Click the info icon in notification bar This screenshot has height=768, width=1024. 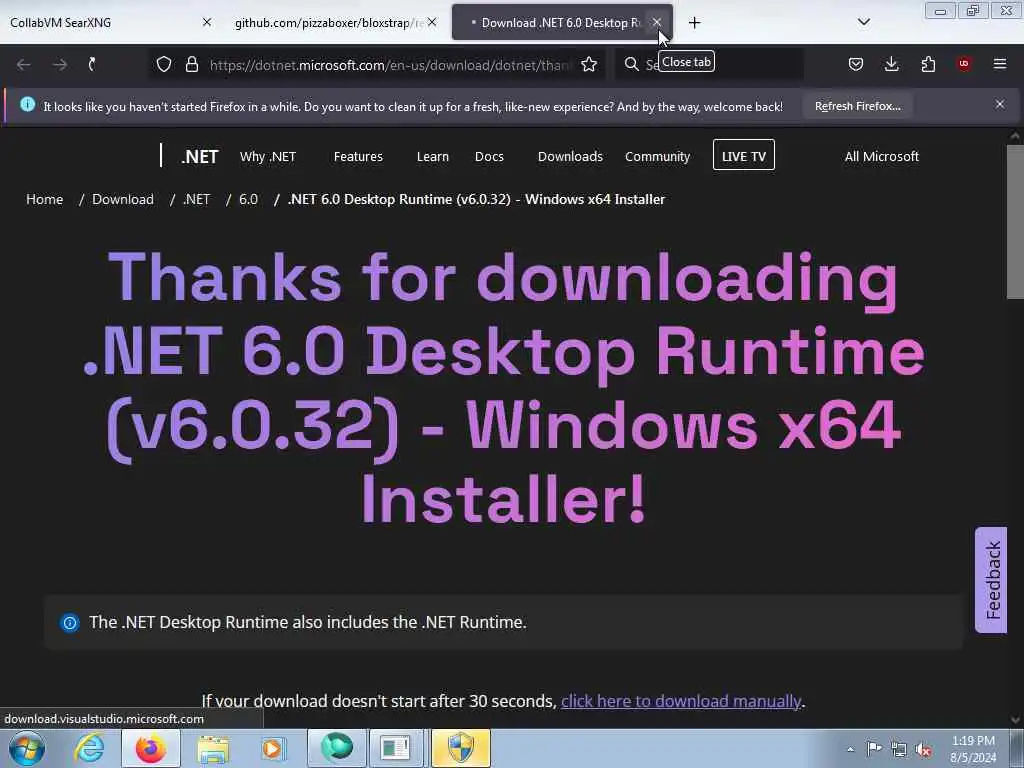[x=27, y=104]
